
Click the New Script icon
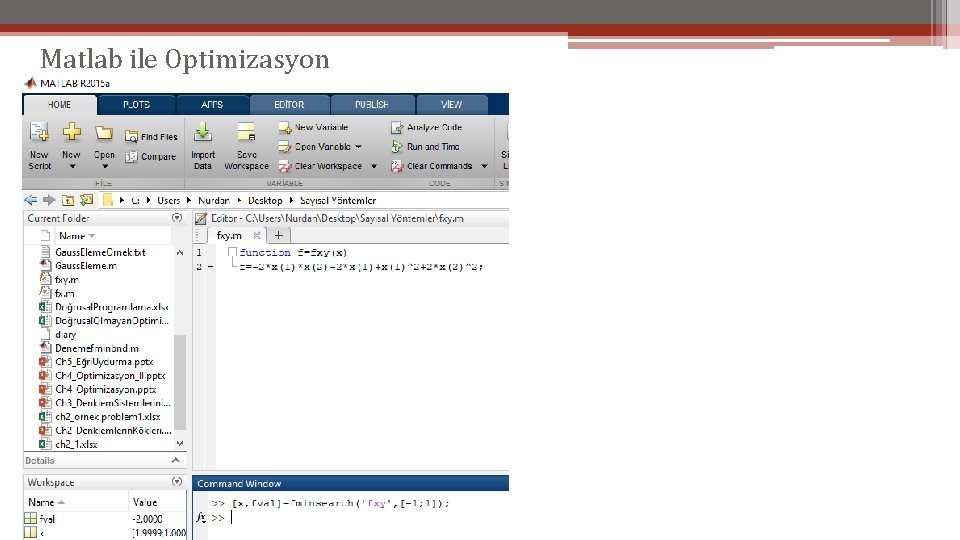tap(40, 132)
